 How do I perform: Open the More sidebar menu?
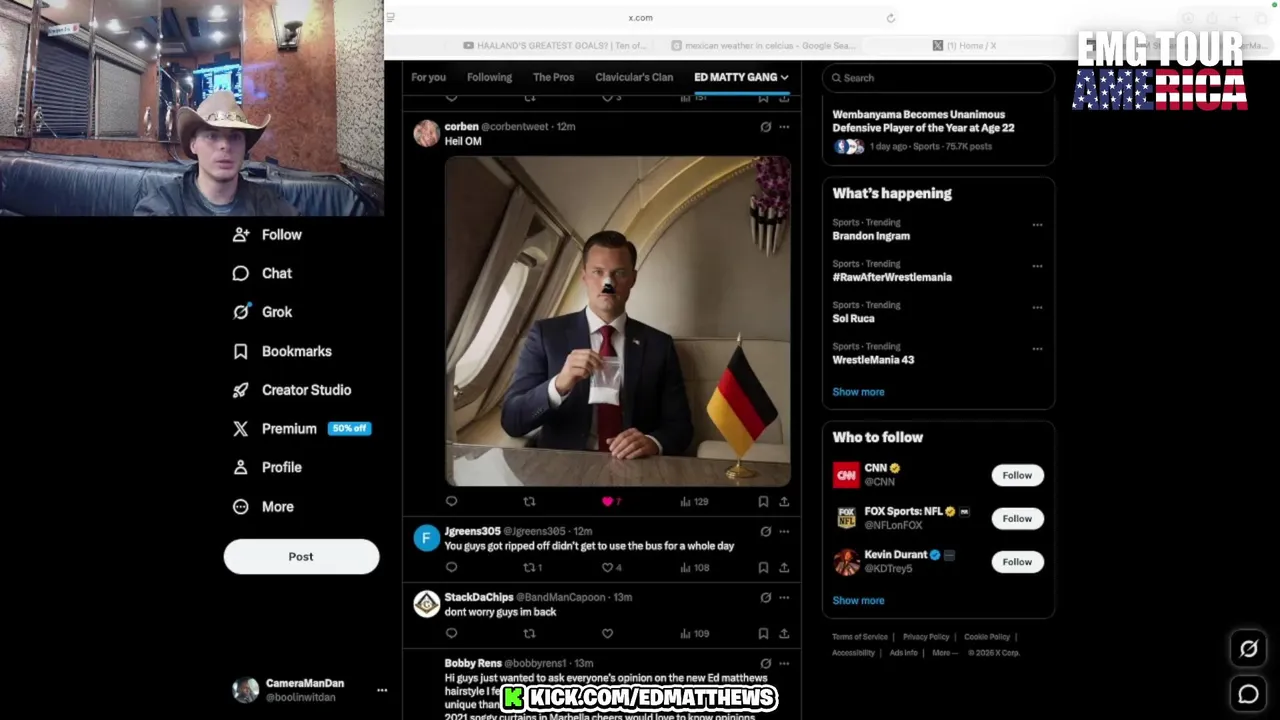coord(263,506)
